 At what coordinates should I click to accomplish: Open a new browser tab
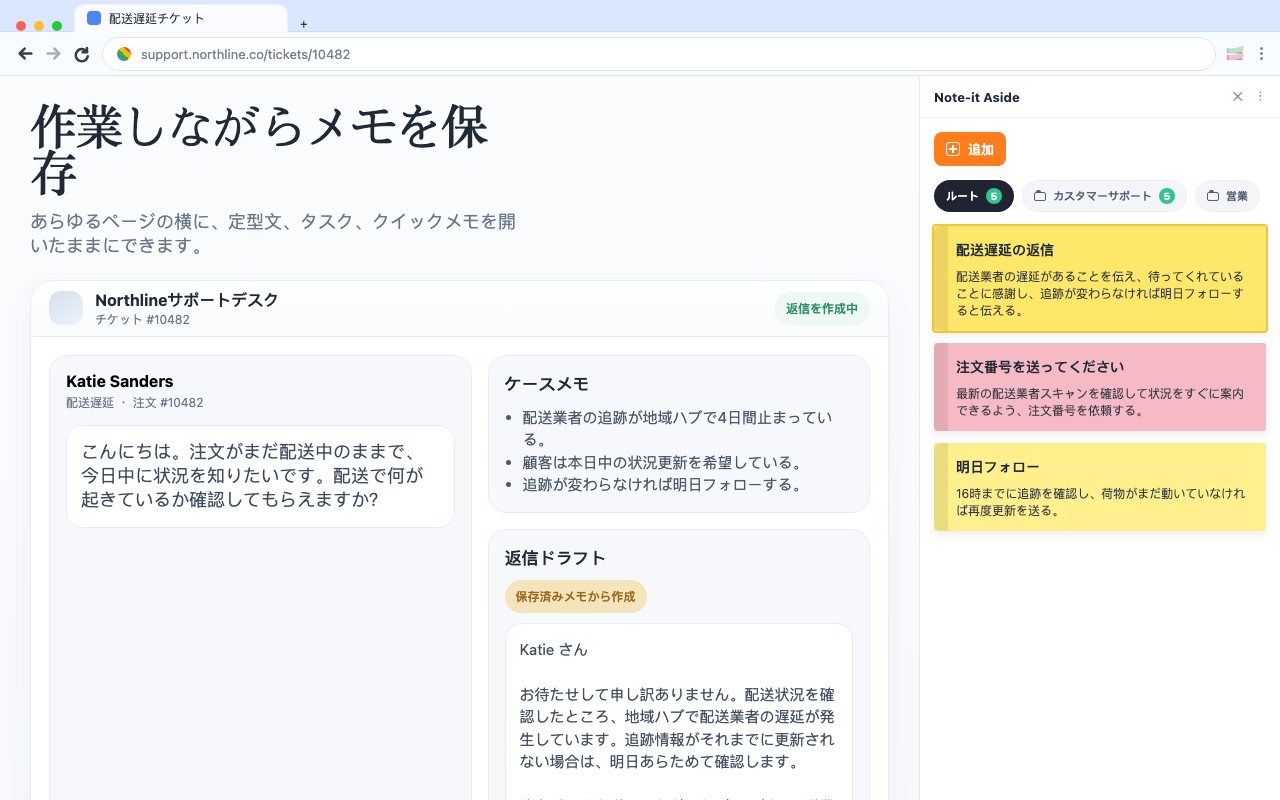pyautogui.click(x=303, y=24)
